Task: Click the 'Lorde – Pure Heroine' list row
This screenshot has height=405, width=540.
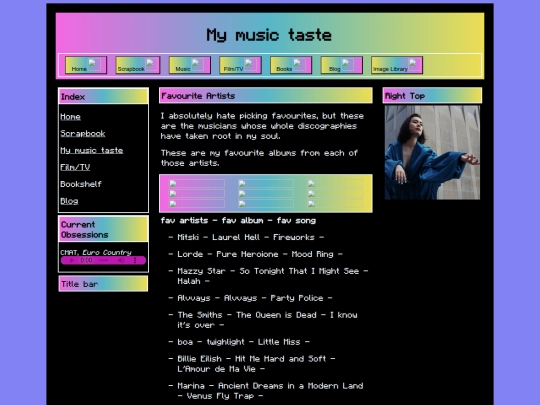Action: click(255, 254)
